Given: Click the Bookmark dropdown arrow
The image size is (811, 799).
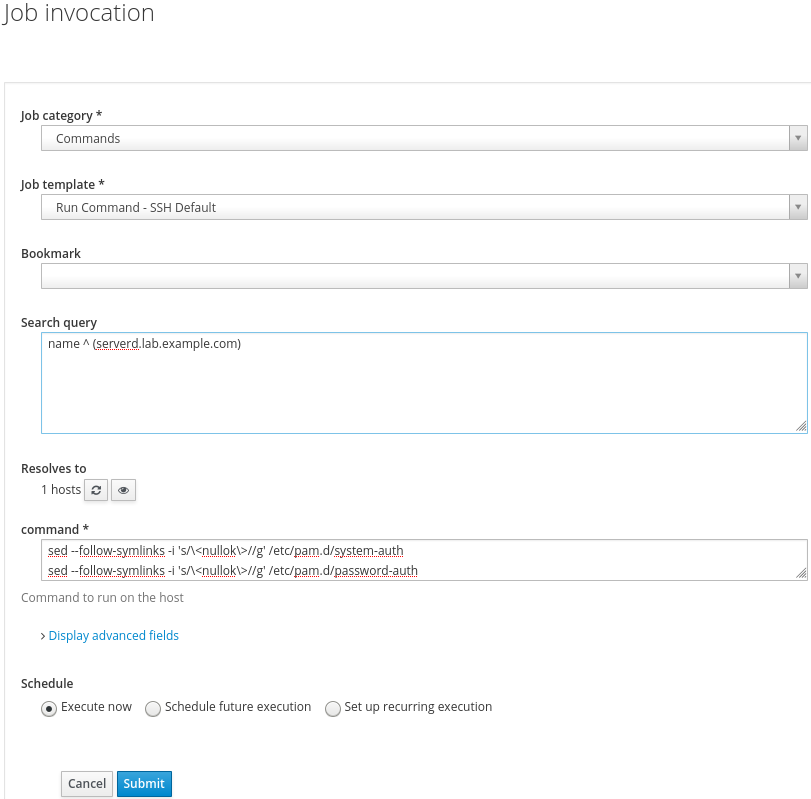Looking at the screenshot, I should click(798, 276).
